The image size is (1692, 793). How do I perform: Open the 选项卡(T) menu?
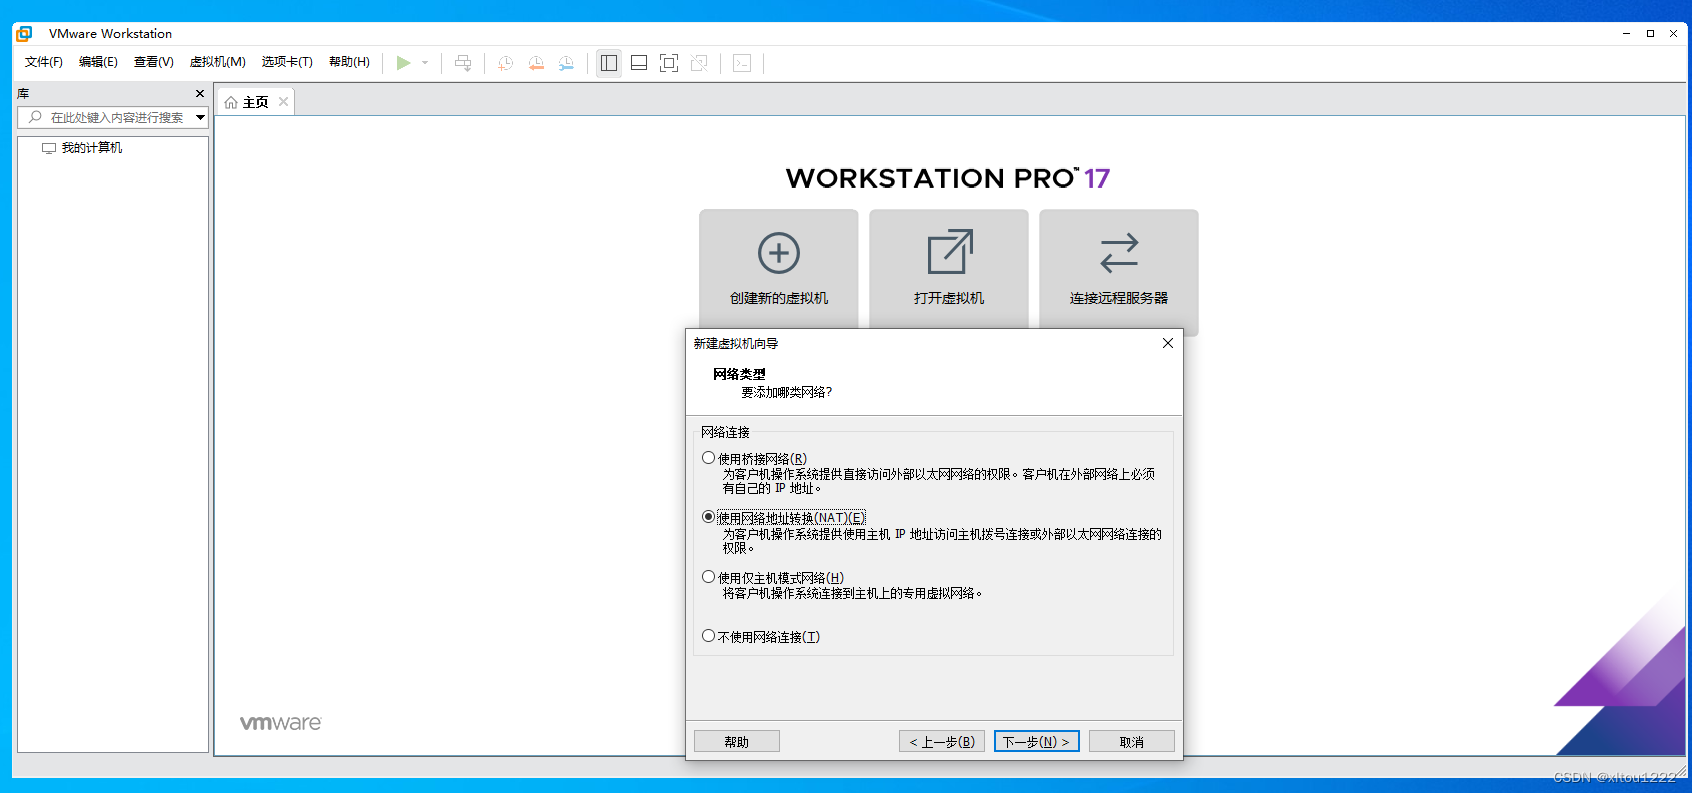point(287,62)
